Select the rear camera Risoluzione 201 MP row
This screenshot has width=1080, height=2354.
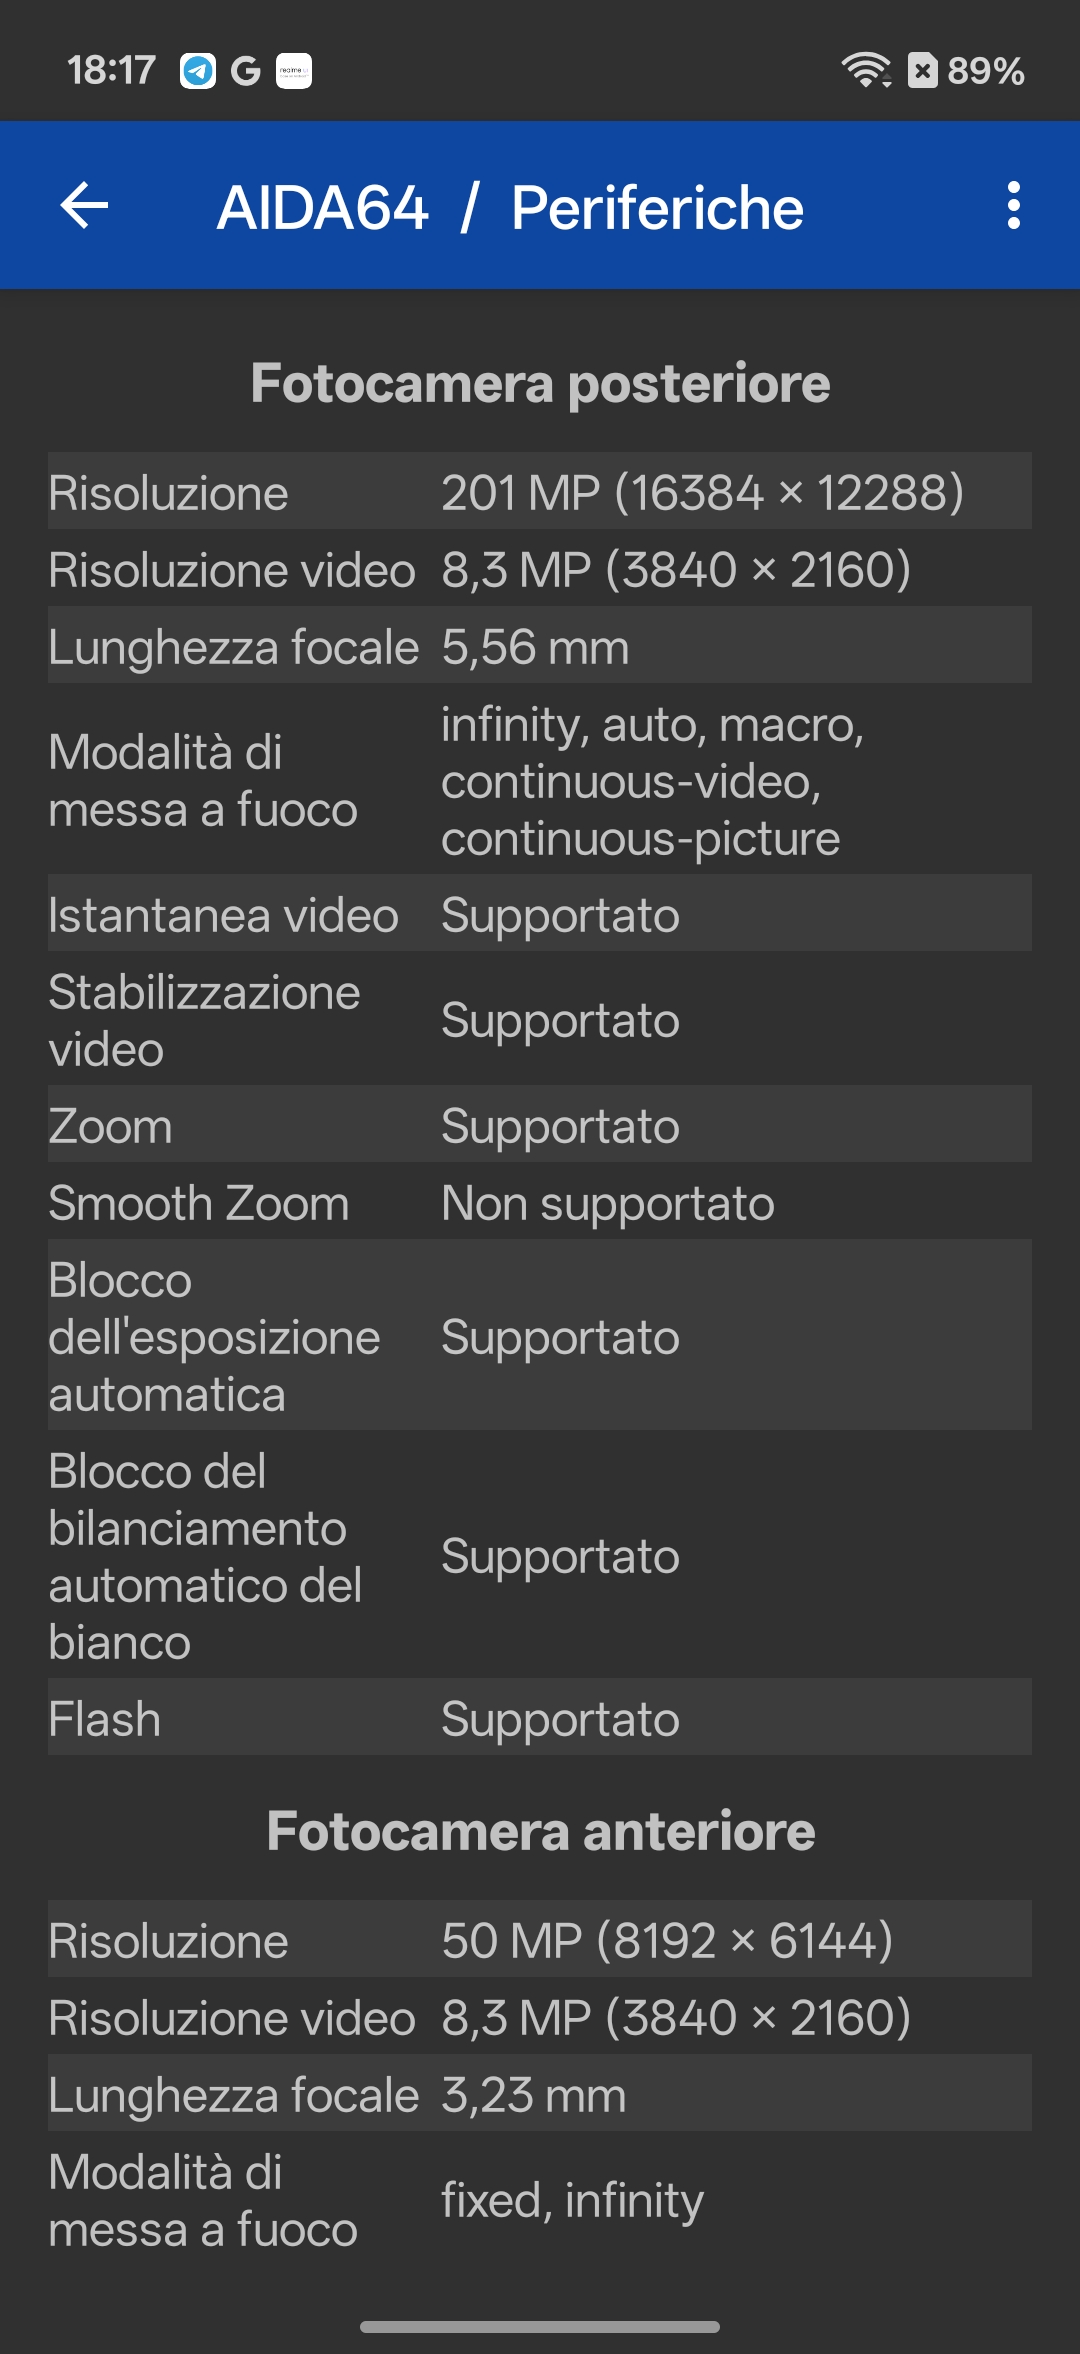tap(540, 492)
